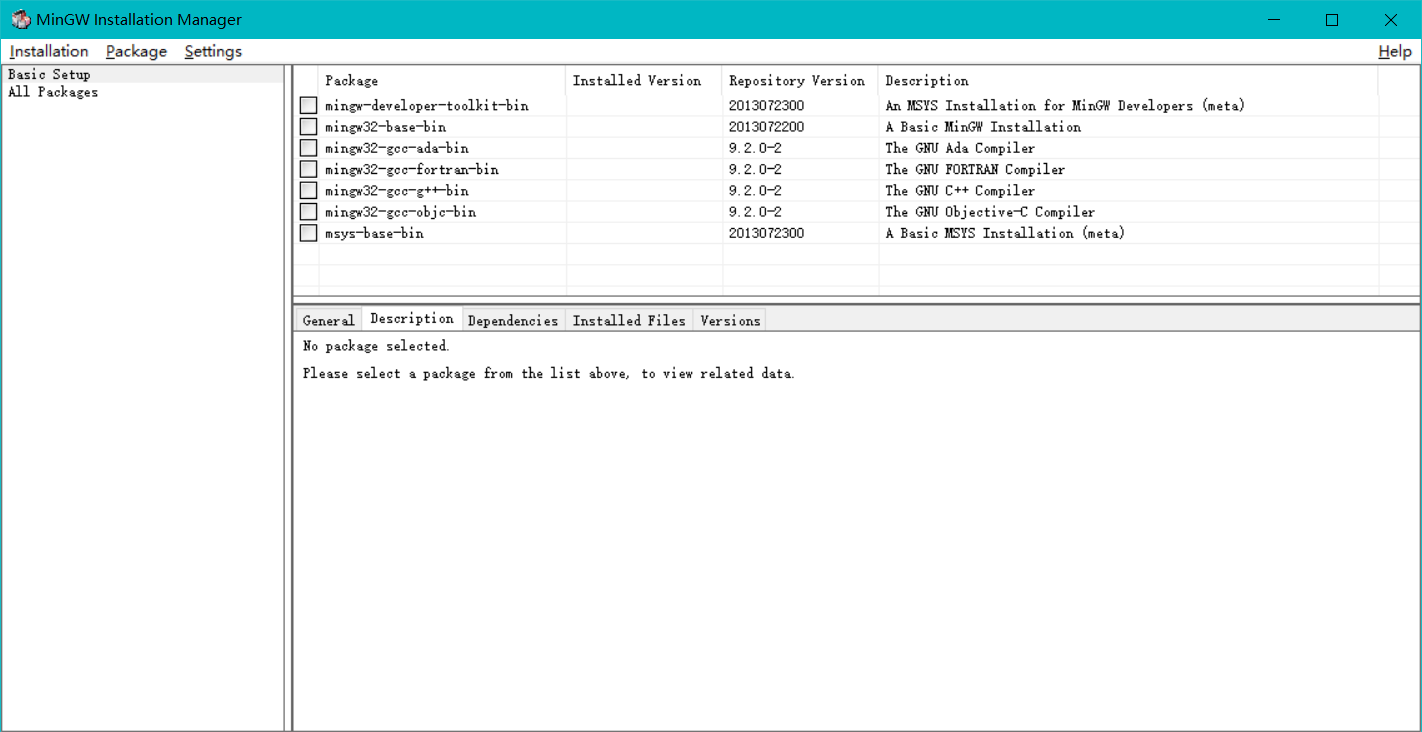Screen dimensions: 1422x732
Task: Open the Installation menu
Action: point(49,51)
